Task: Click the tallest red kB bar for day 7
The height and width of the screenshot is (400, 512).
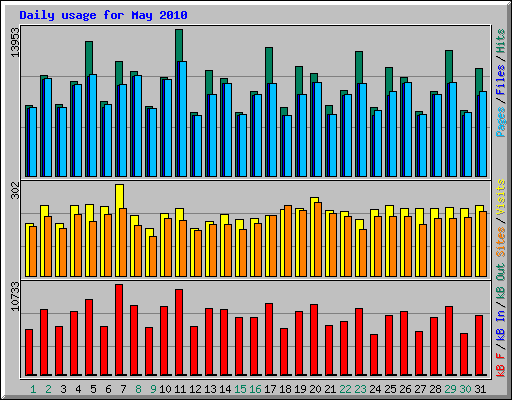Action: click(119, 330)
